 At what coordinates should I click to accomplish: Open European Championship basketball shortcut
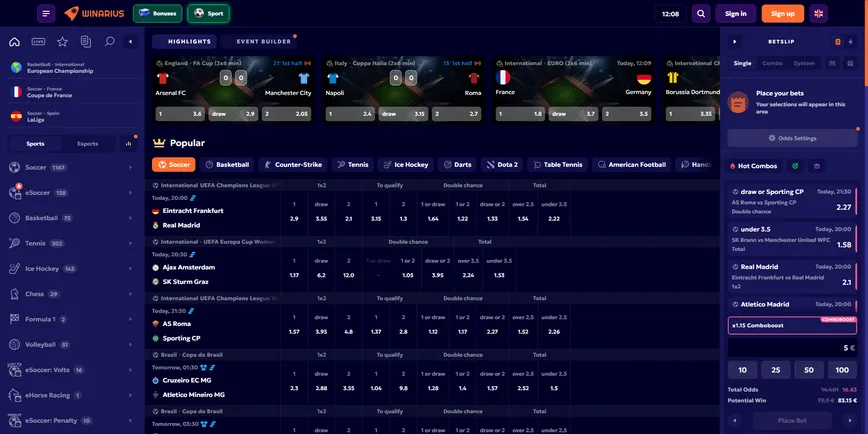click(x=72, y=68)
